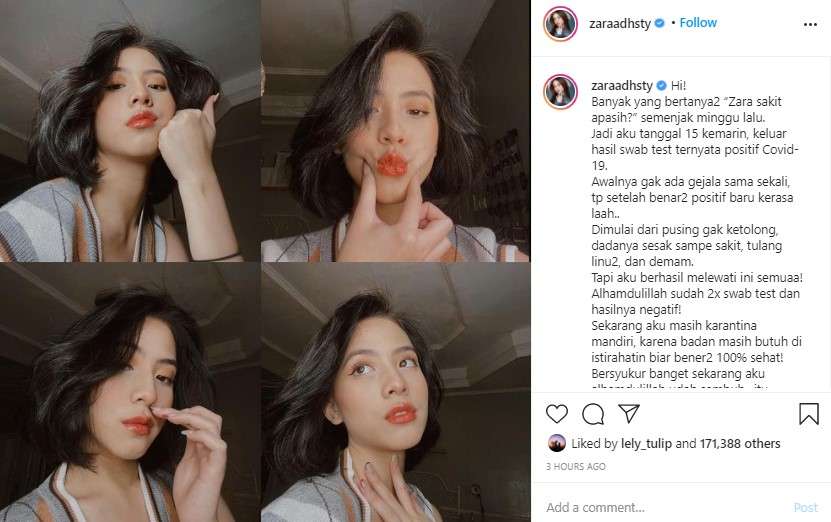
Task: Click the bottom-right selfie photo
Action: tap(395, 393)
